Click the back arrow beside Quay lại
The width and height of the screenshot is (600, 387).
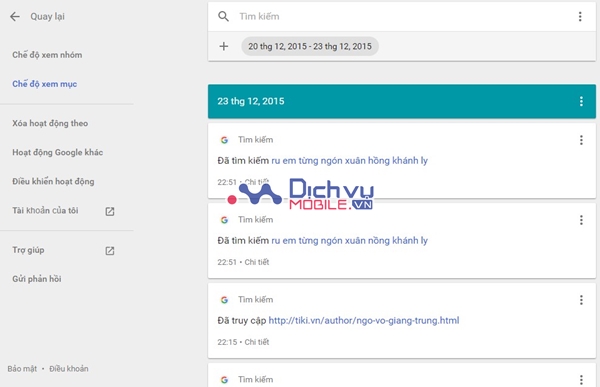pos(15,16)
